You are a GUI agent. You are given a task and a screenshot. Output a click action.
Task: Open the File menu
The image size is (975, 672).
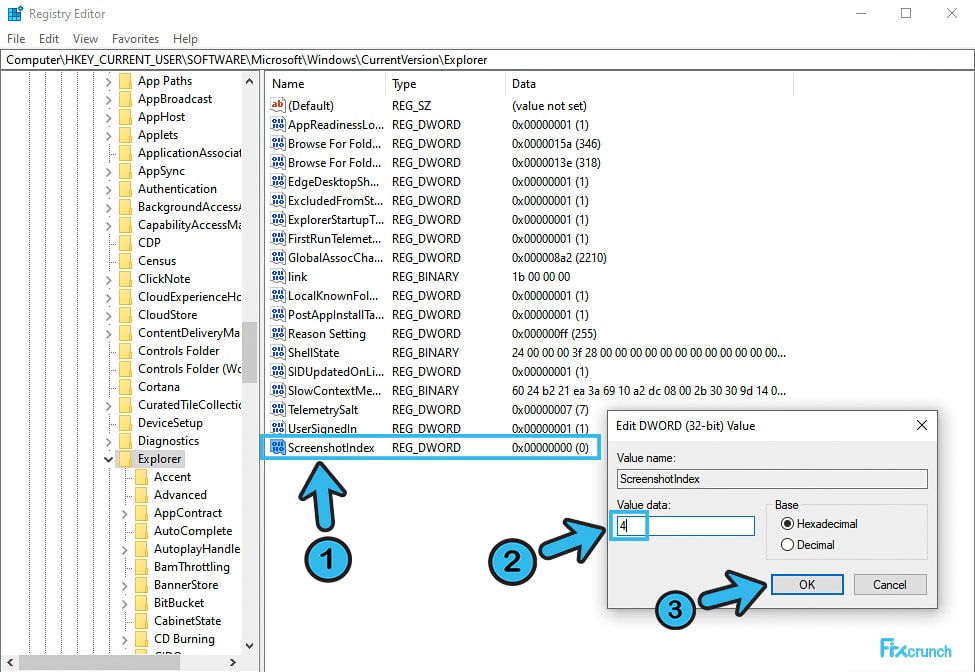pos(16,39)
